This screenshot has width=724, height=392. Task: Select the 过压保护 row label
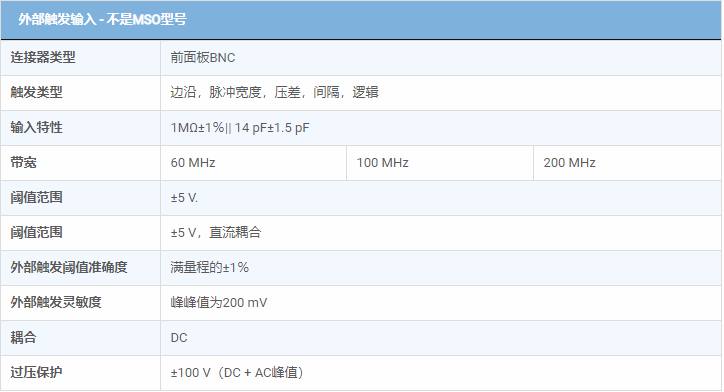point(36,372)
